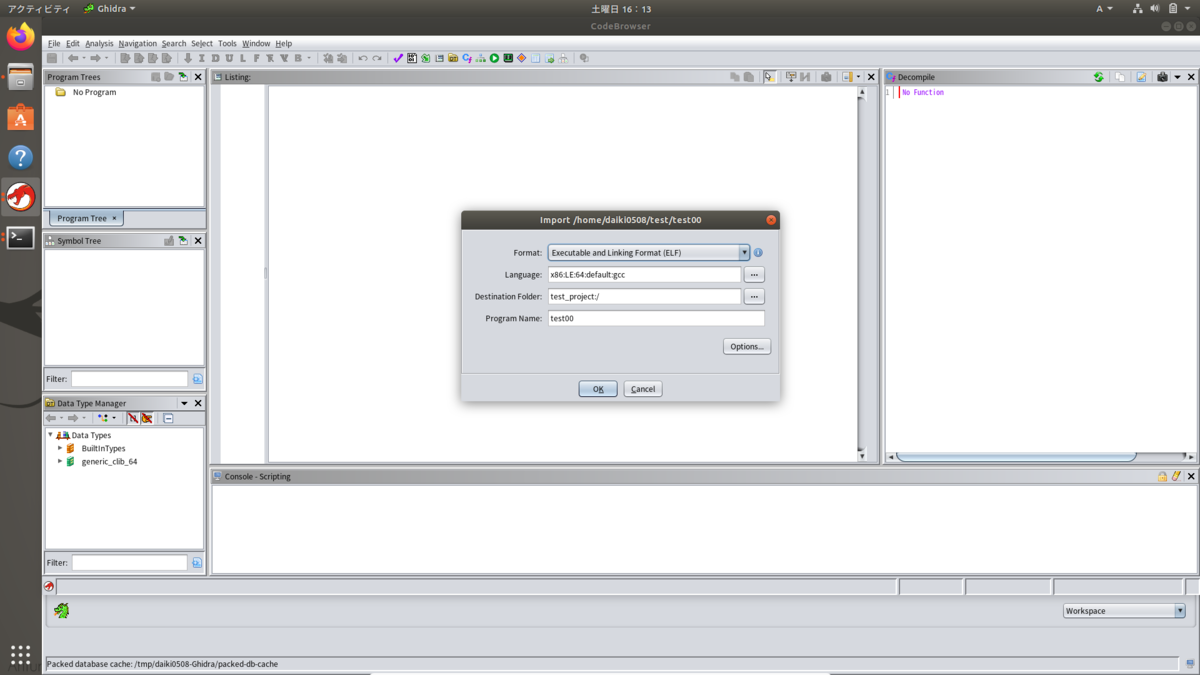Expand the generic_clib_64 tree node
Image resolution: width=1200 pixels, height=675 pixels.
point(60,462)
